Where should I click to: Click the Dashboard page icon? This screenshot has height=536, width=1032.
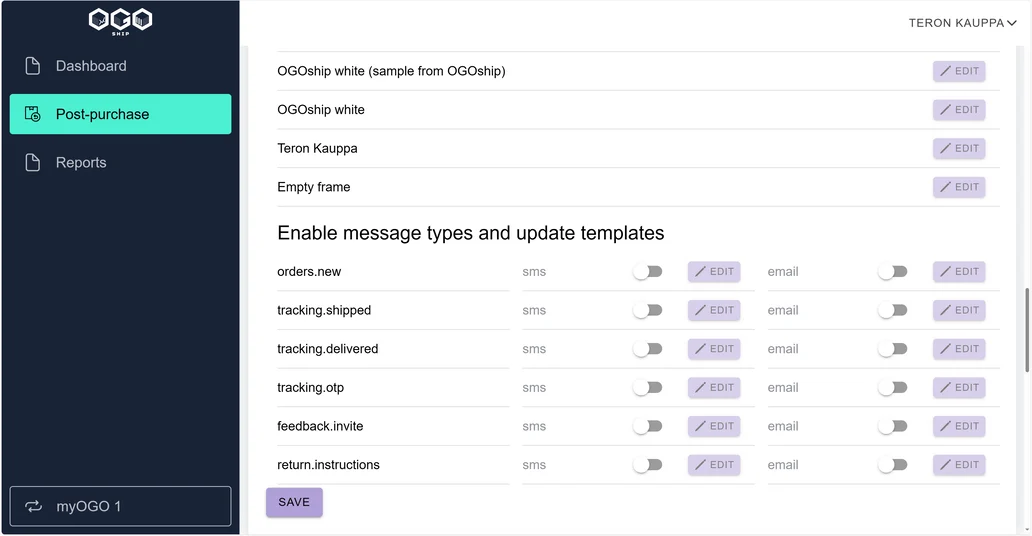(x=32, y=66)
